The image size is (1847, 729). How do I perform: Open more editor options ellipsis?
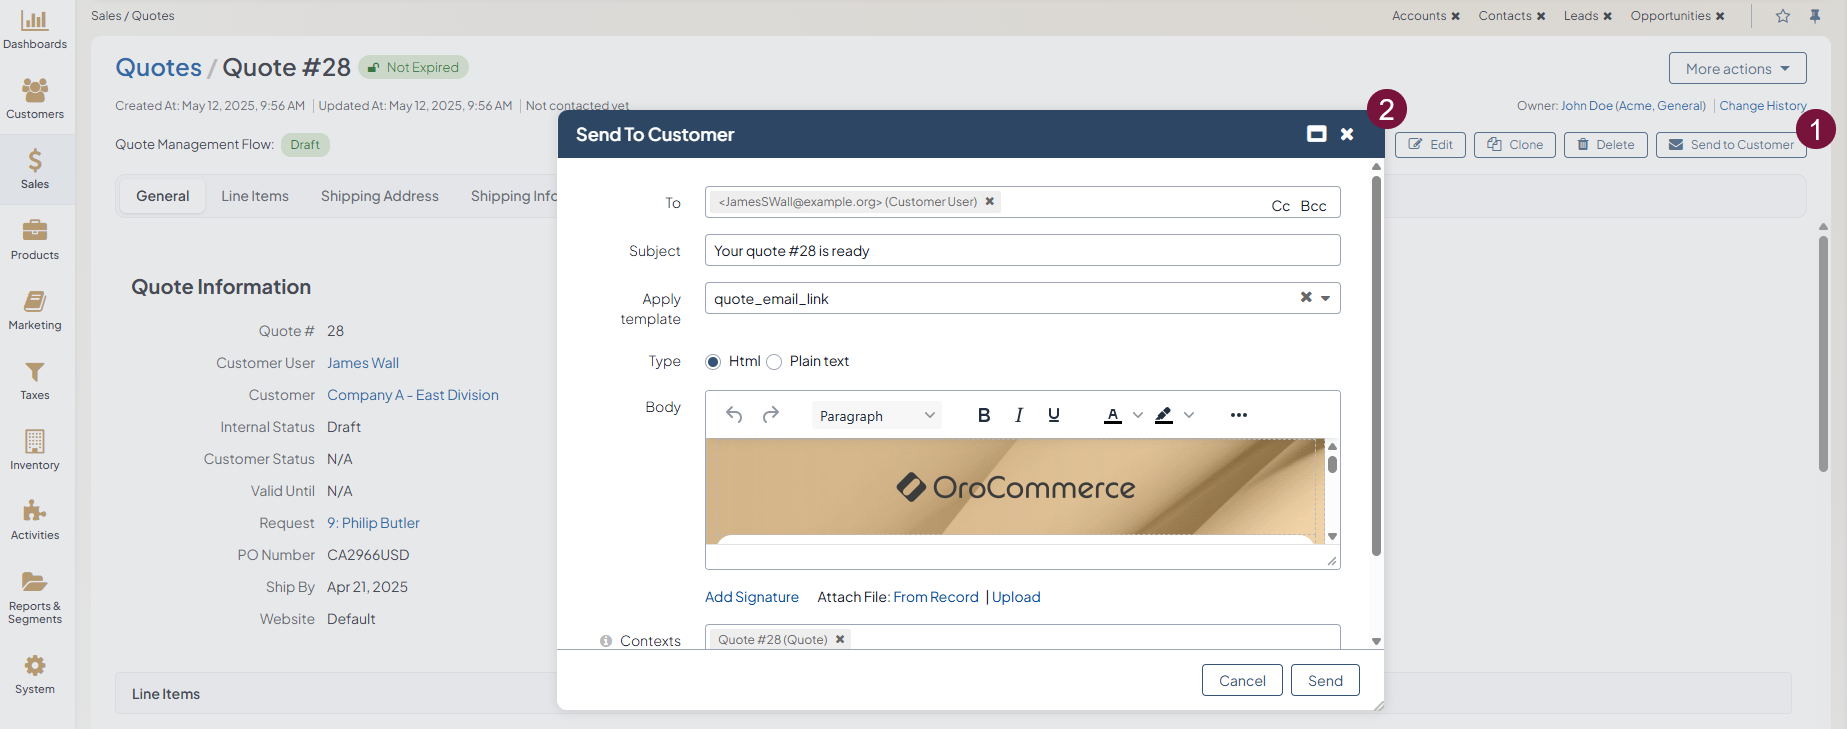1238,415
